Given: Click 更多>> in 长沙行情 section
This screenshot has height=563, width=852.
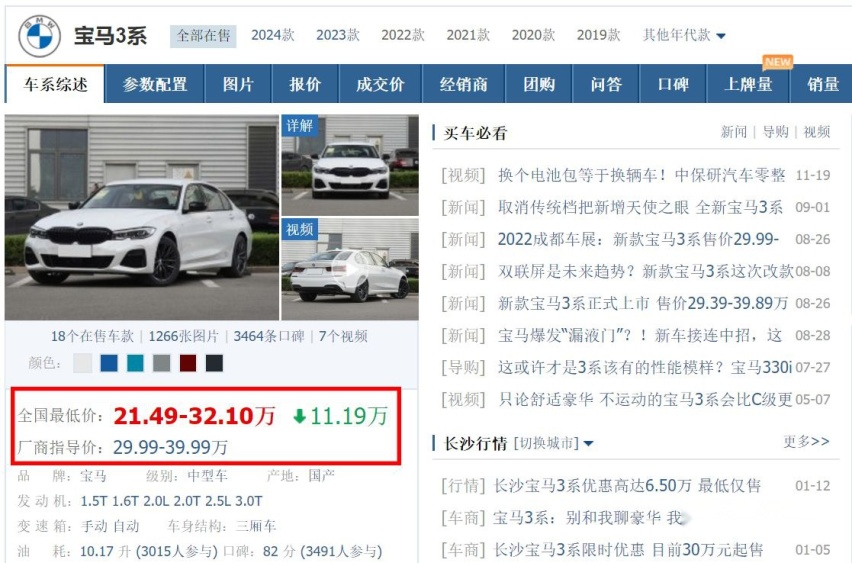Looking at the screenshot, I should coord(806,441).
